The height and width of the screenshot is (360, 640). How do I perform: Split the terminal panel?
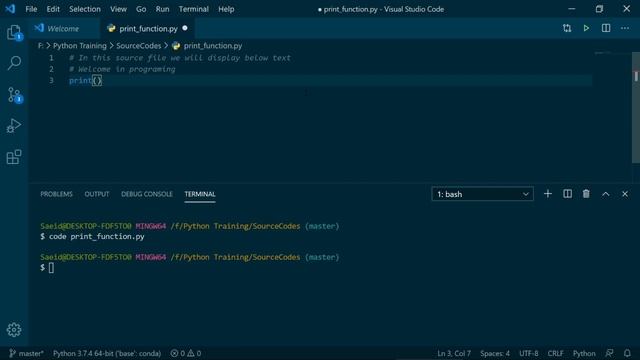tap(567, 194)
